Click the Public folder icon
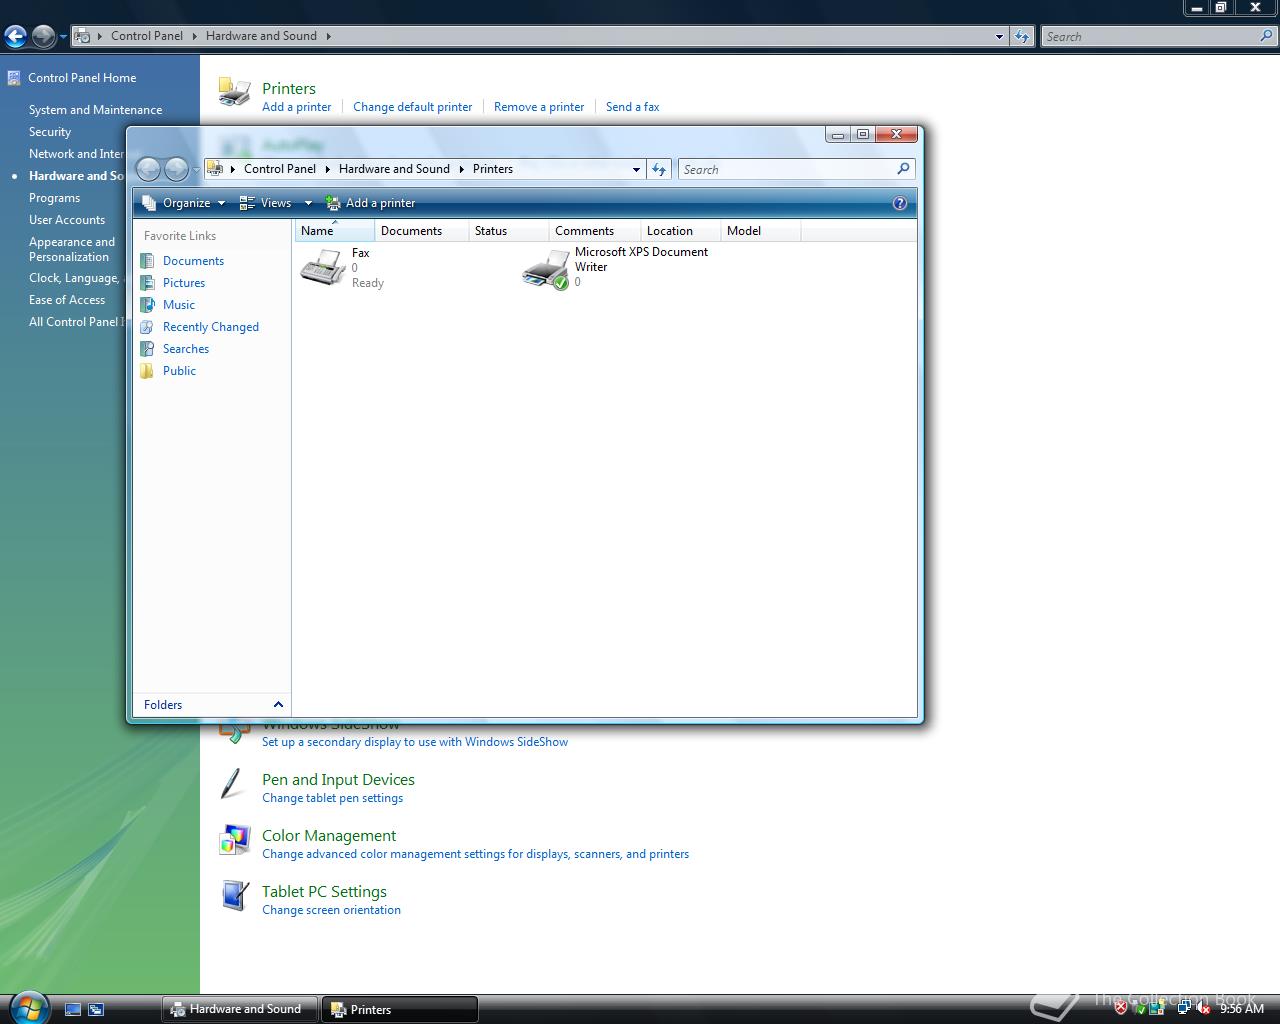Screen dimensions: 1280x1024 point(147,371)
